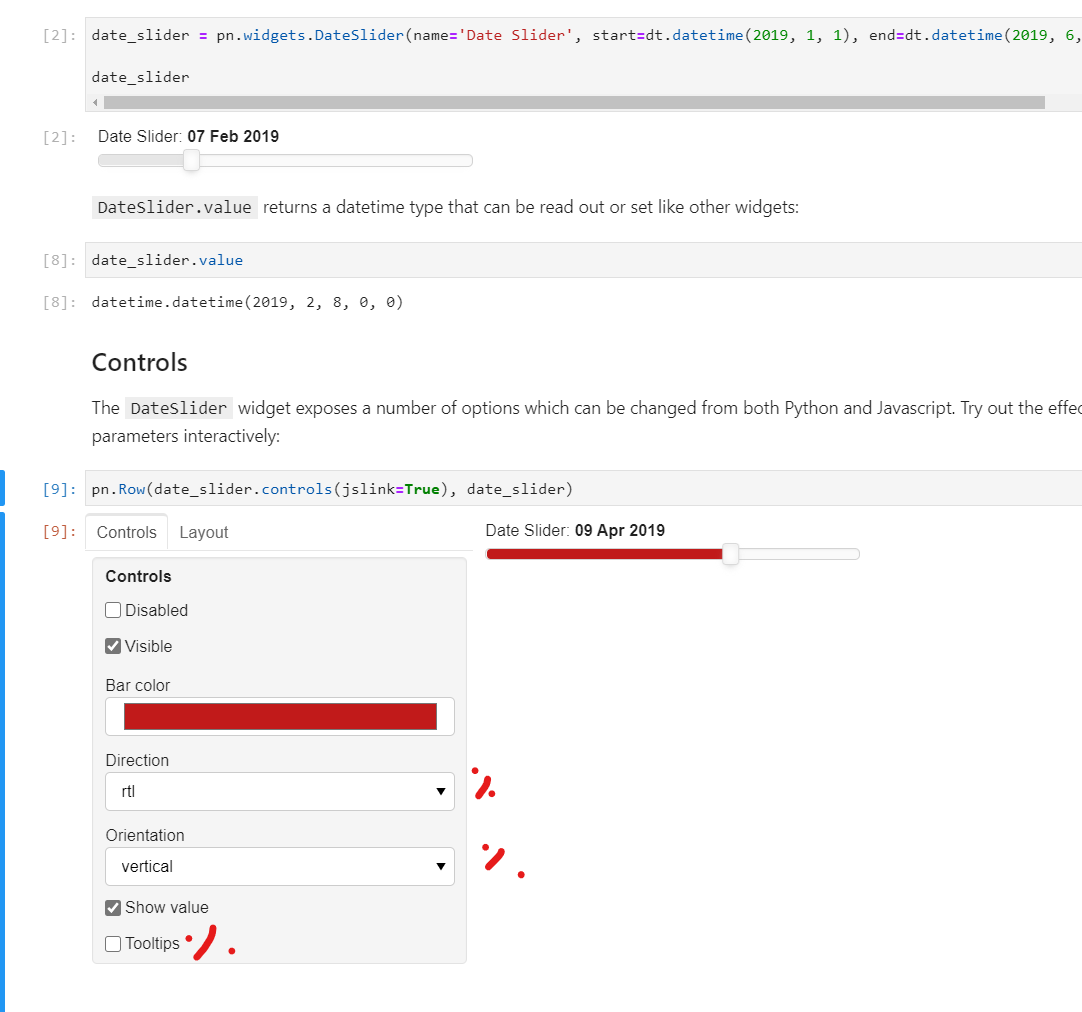Viewport: 1082px width, 1012px height.
Task: Enable Tooltips for the slider
Action: pyautogui.click(x=113, y=943)
